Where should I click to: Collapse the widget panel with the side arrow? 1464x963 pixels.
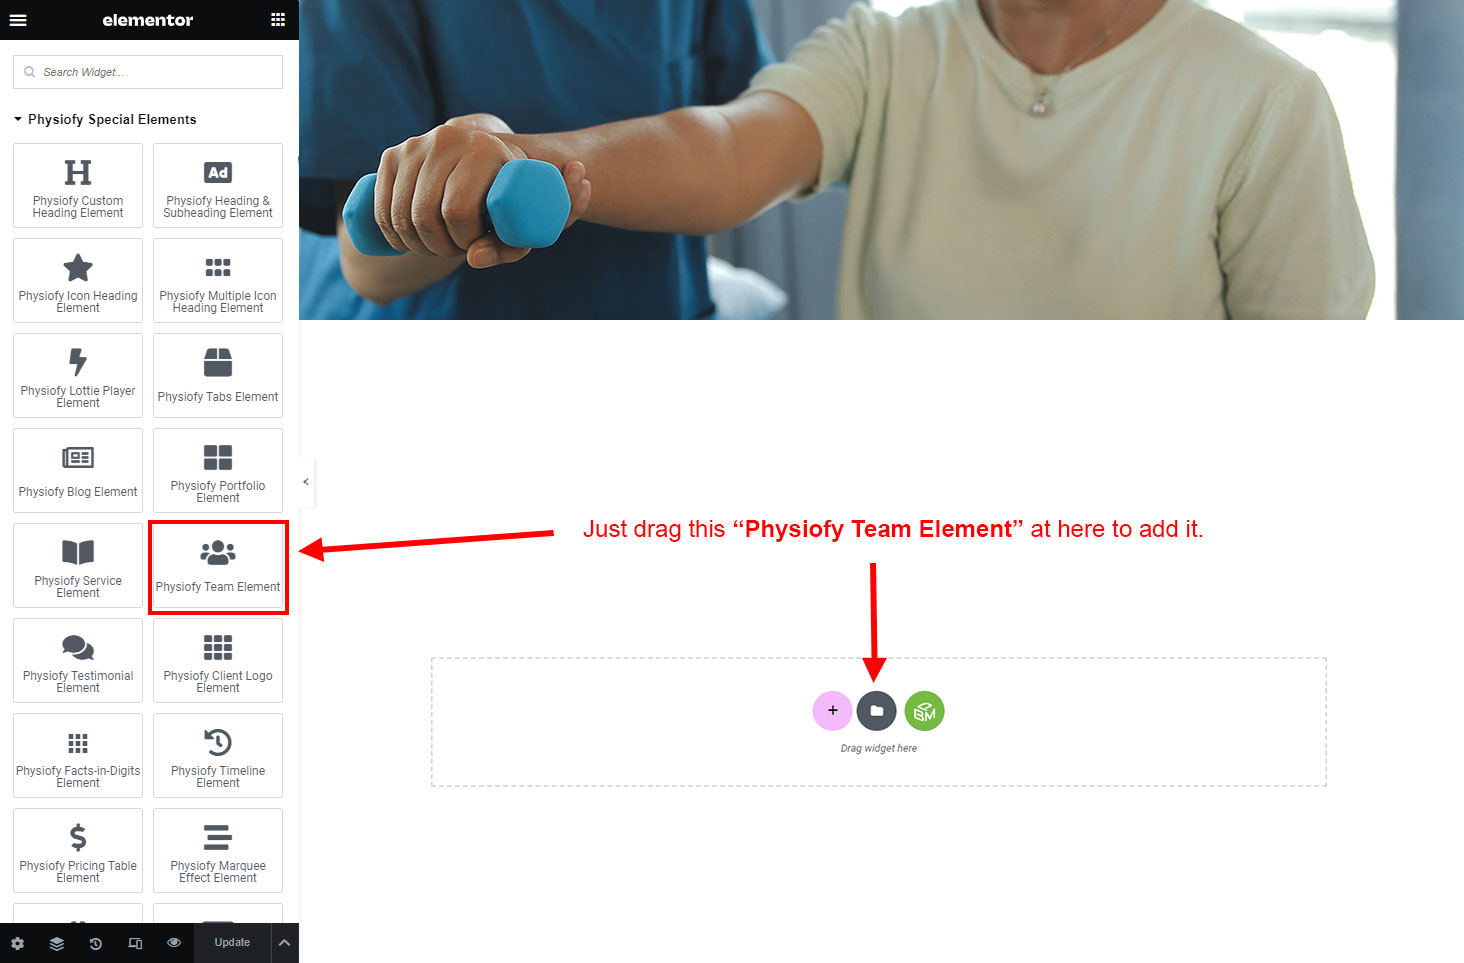click(306, 482)
